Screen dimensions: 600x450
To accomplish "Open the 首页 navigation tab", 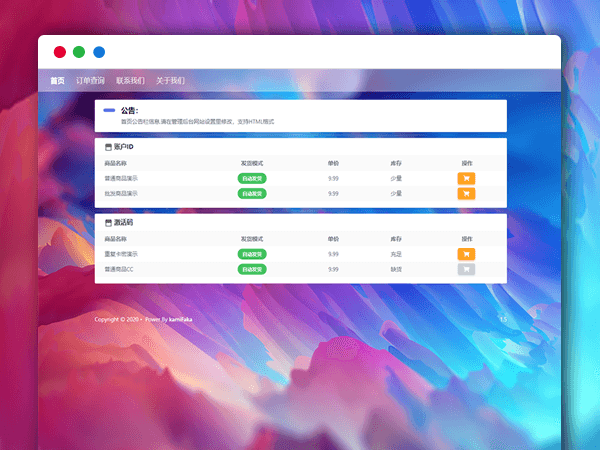I will point(58,80).
